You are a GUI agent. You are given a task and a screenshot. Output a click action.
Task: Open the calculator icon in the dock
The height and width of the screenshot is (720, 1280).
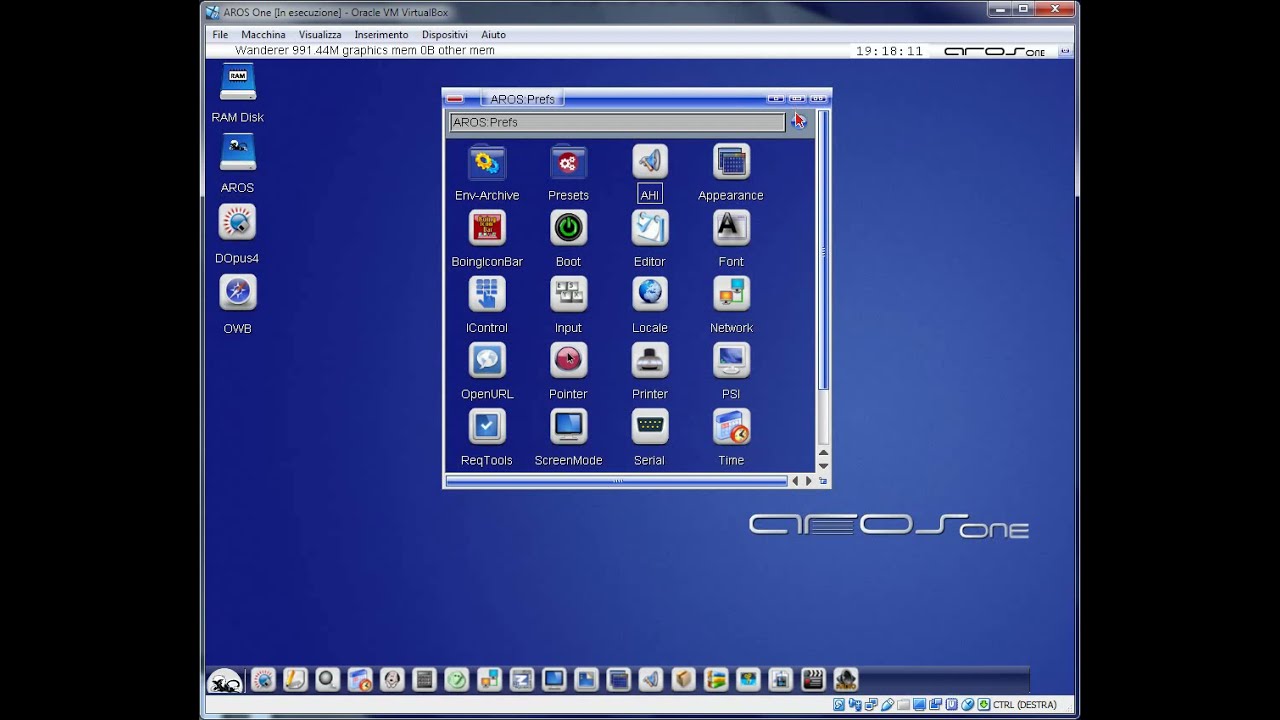(x=424, y=680)
